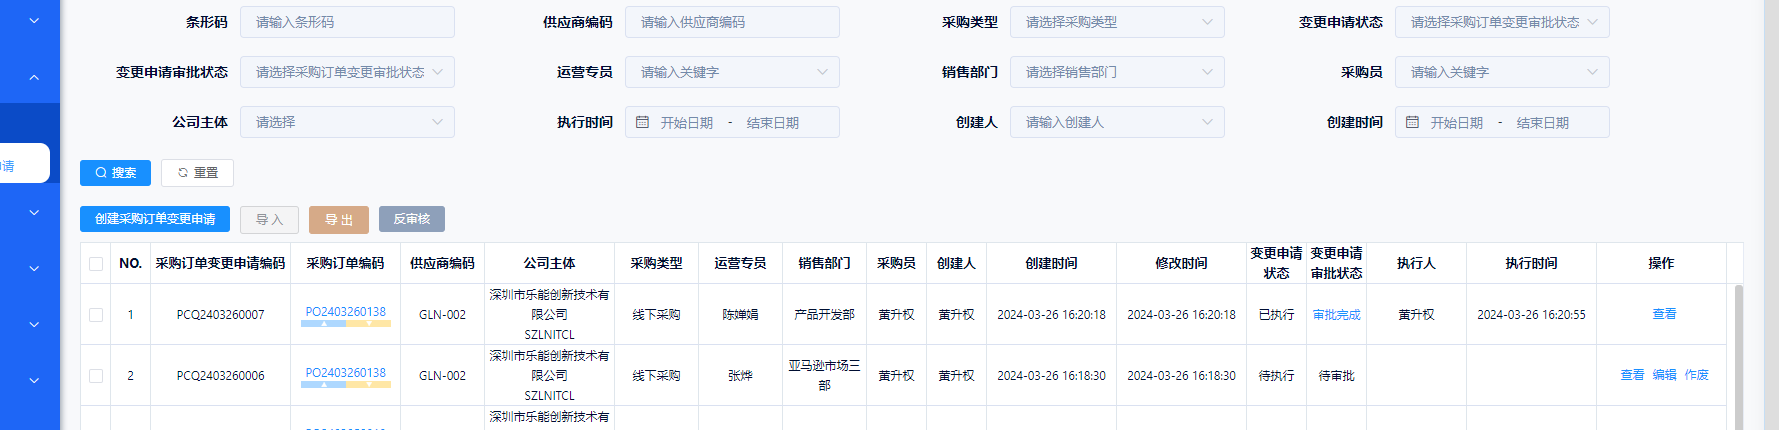
Task: Set the 创建时间 end date field
Action: point(1543,123)
